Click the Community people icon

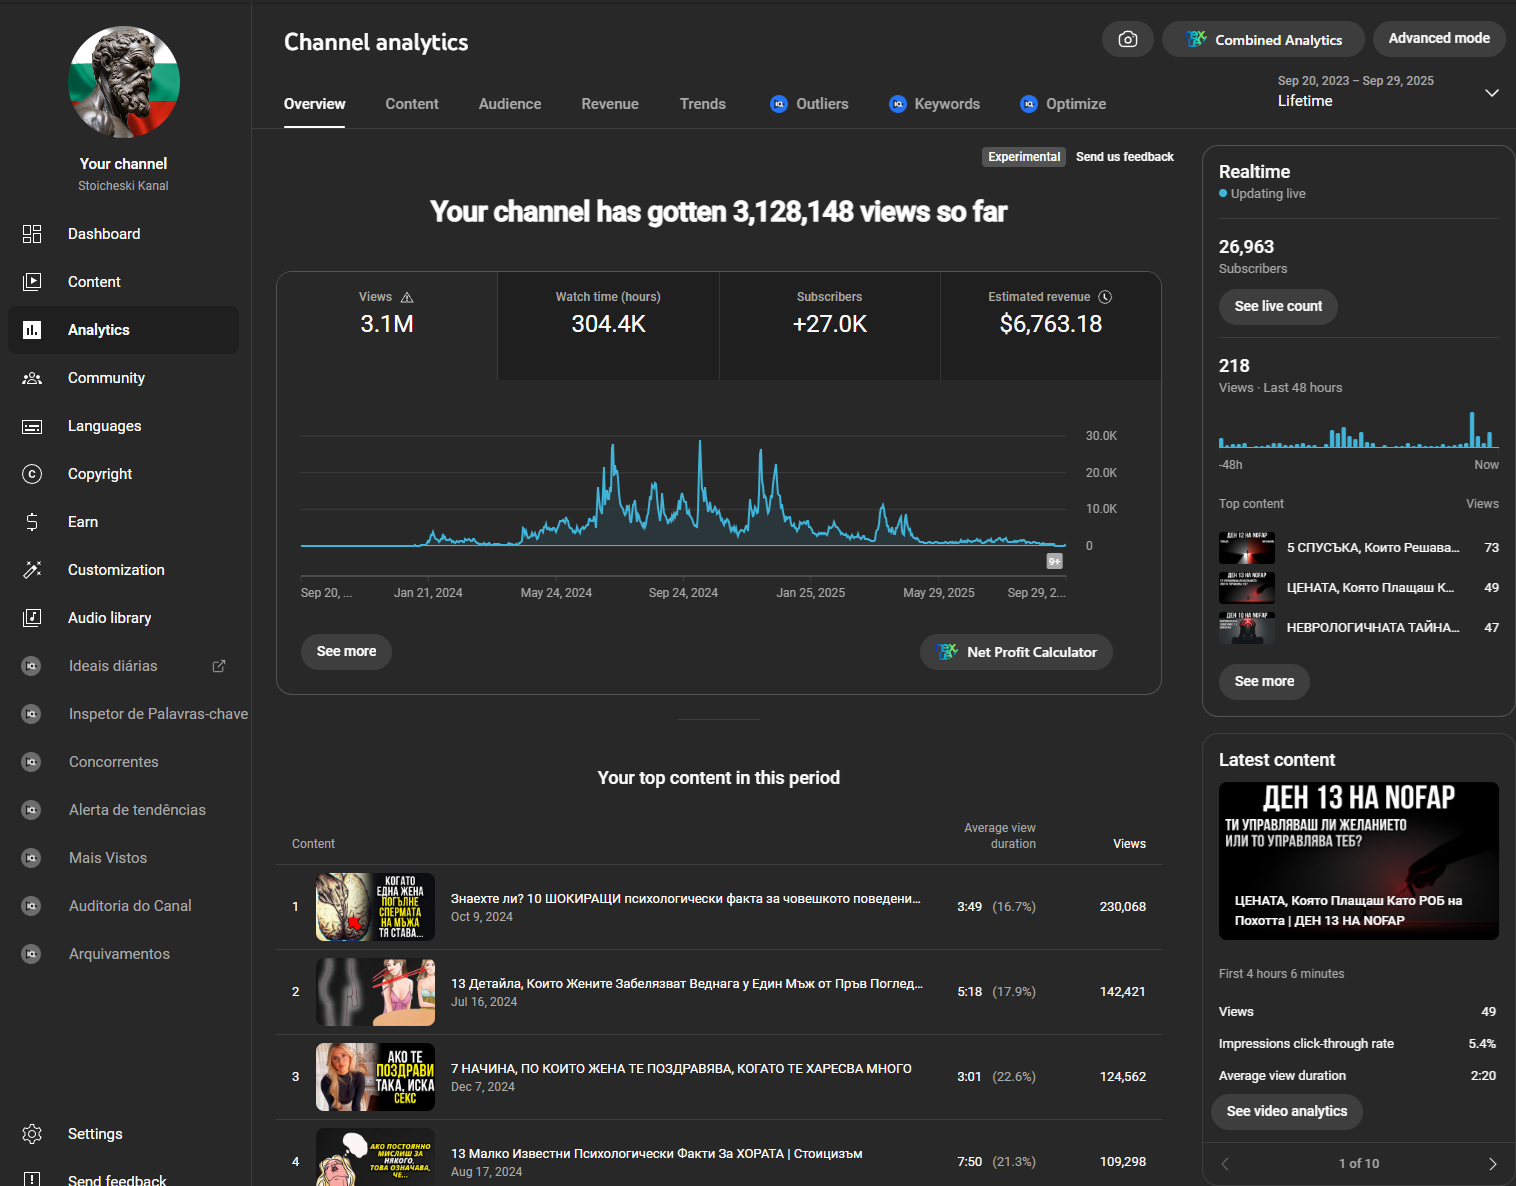(32, 378)
